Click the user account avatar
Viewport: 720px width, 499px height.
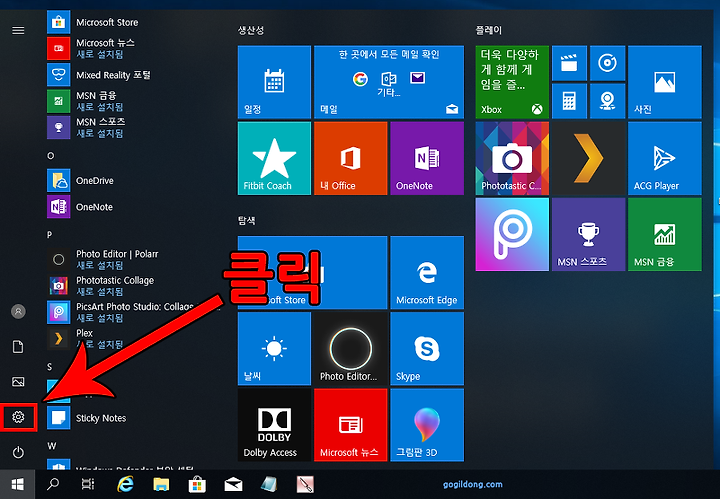pyautogui.click(x=18, y=311)
